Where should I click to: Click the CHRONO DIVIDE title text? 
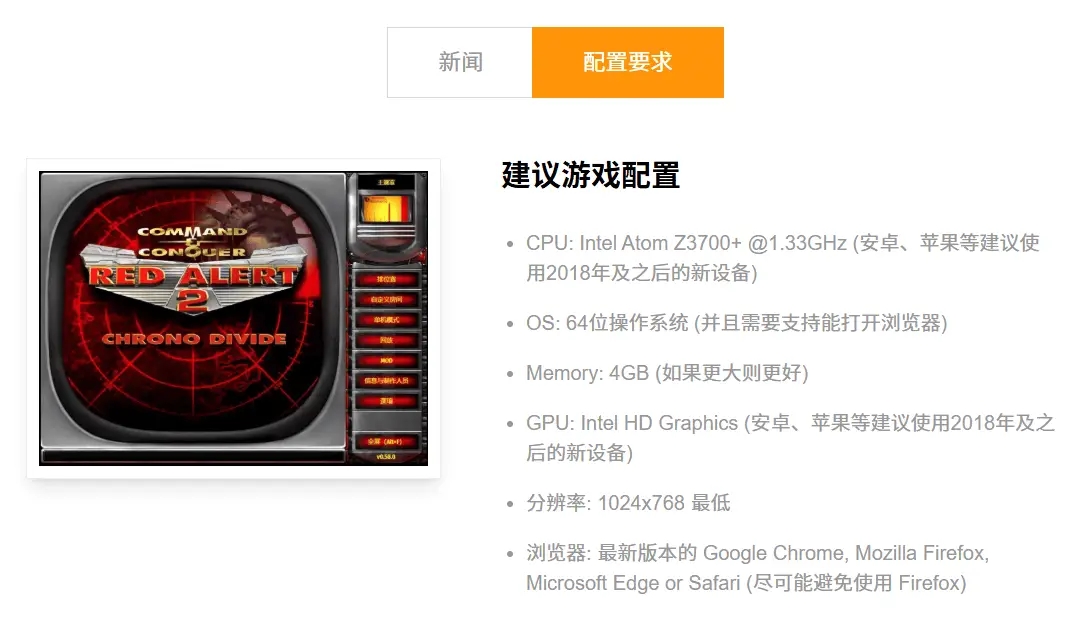[x=193, y=339]
